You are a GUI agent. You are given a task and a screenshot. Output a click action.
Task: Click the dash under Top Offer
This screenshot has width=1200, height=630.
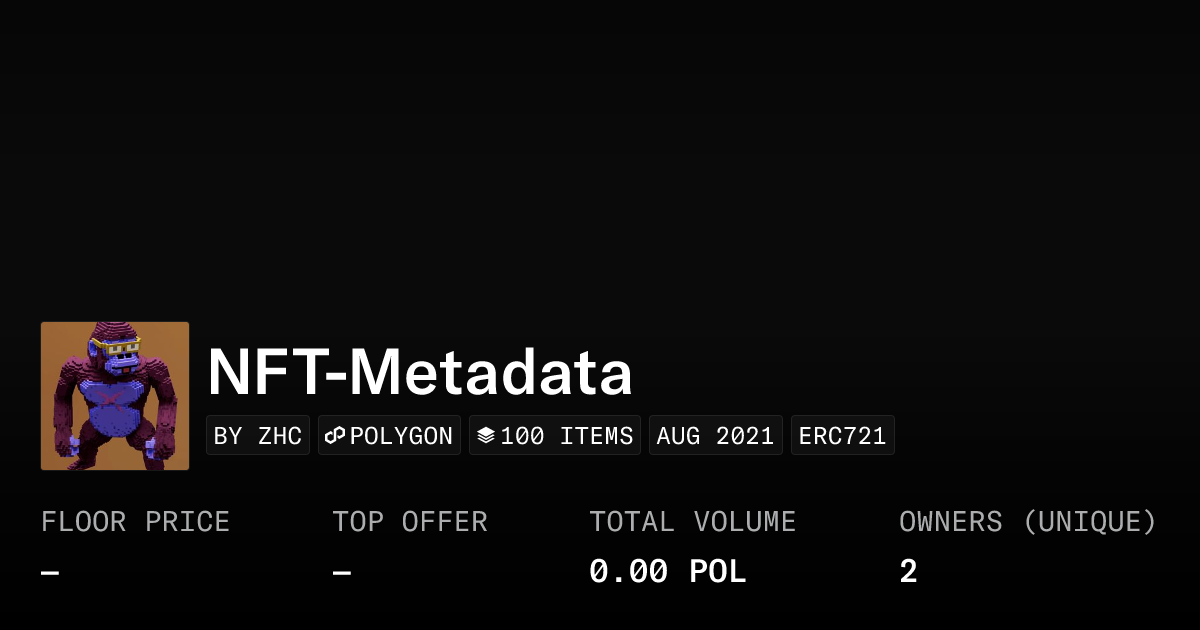pyautogui.click(x=342, y=573)
